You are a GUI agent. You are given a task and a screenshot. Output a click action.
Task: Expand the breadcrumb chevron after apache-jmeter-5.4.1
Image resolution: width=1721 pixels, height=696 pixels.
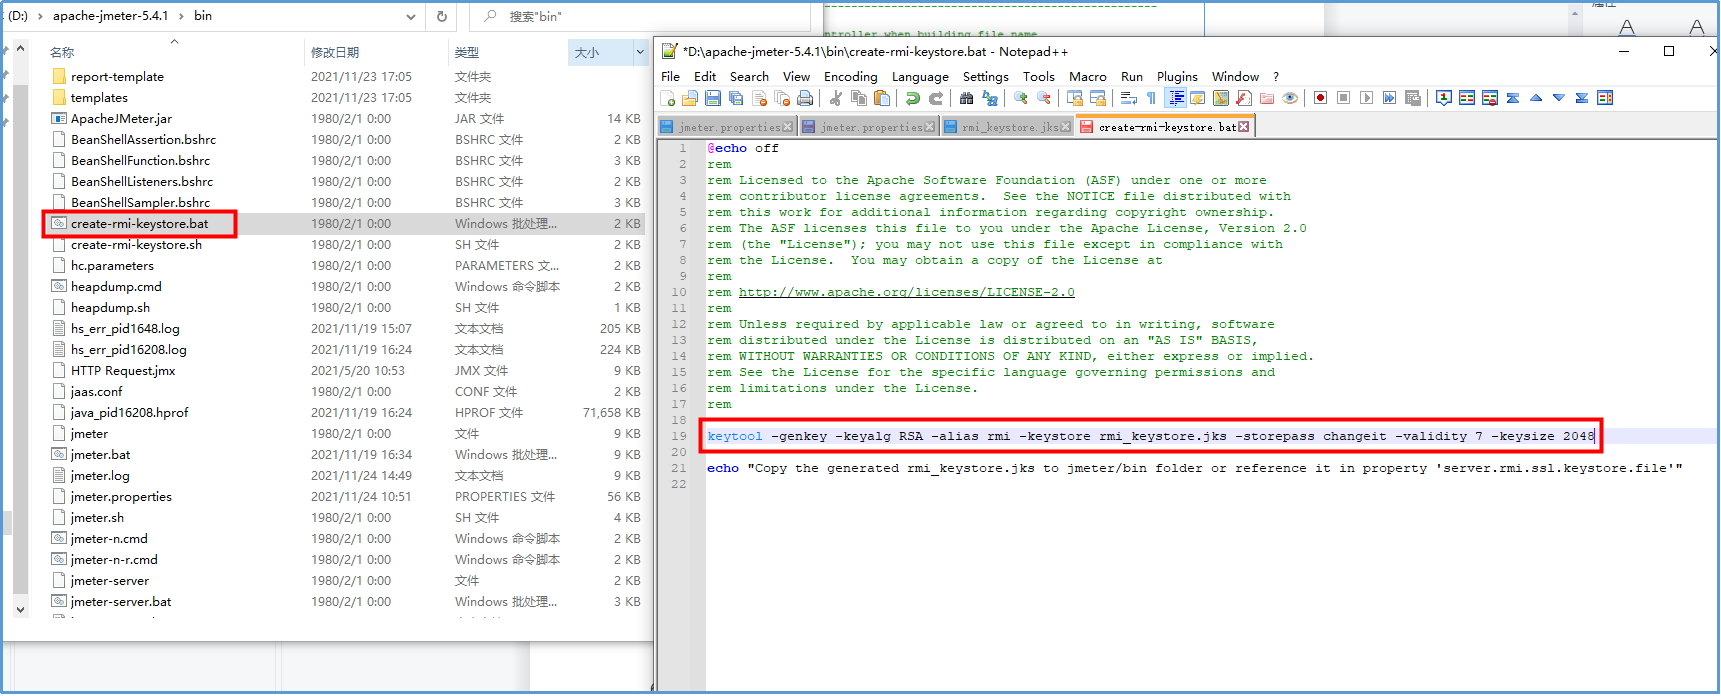pos(182,16)
